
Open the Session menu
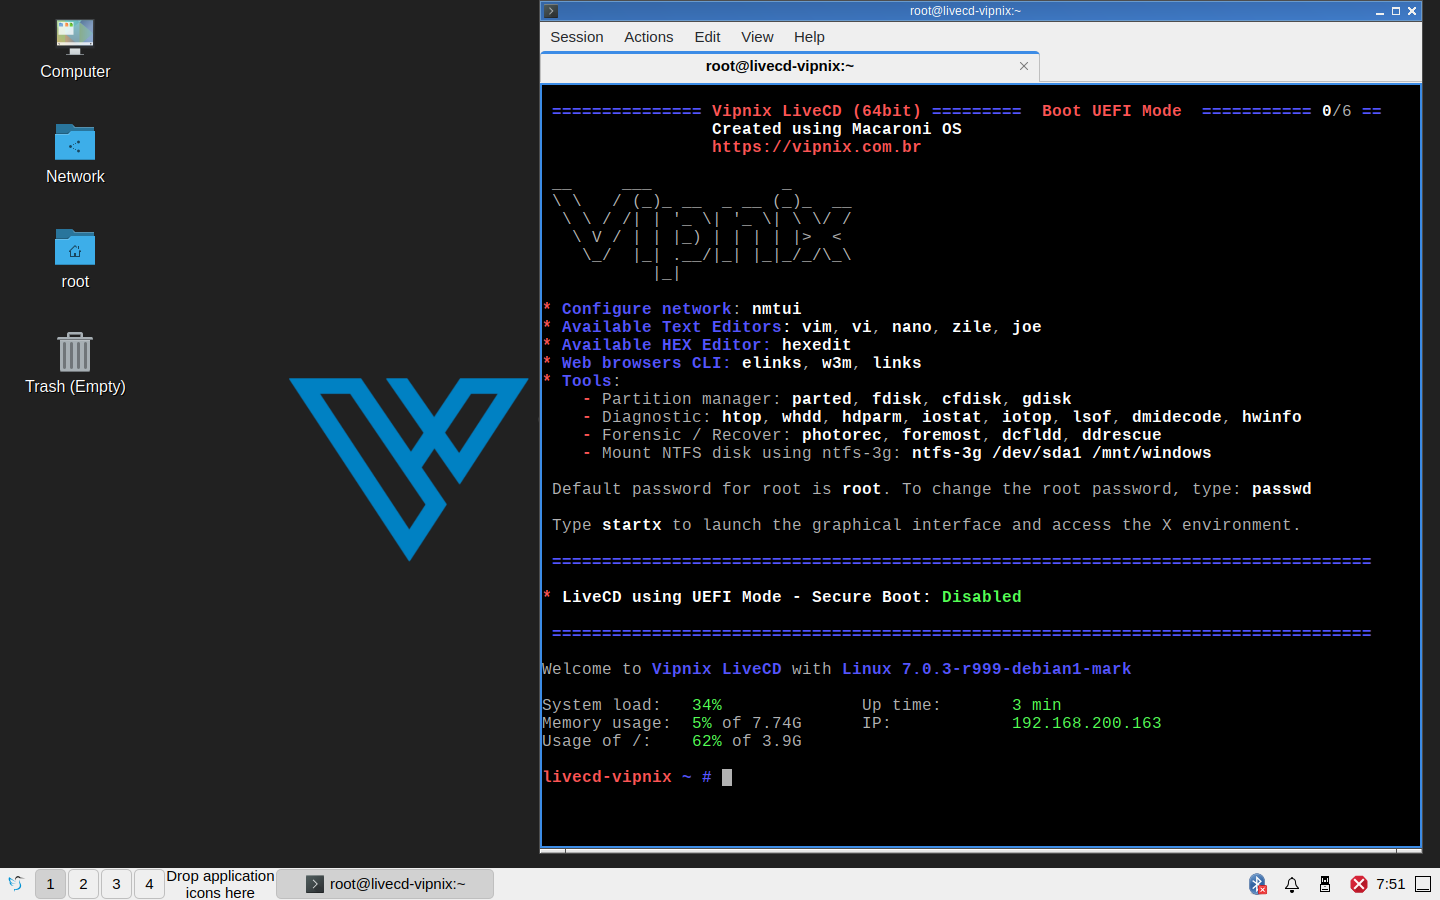click(577, 37)
